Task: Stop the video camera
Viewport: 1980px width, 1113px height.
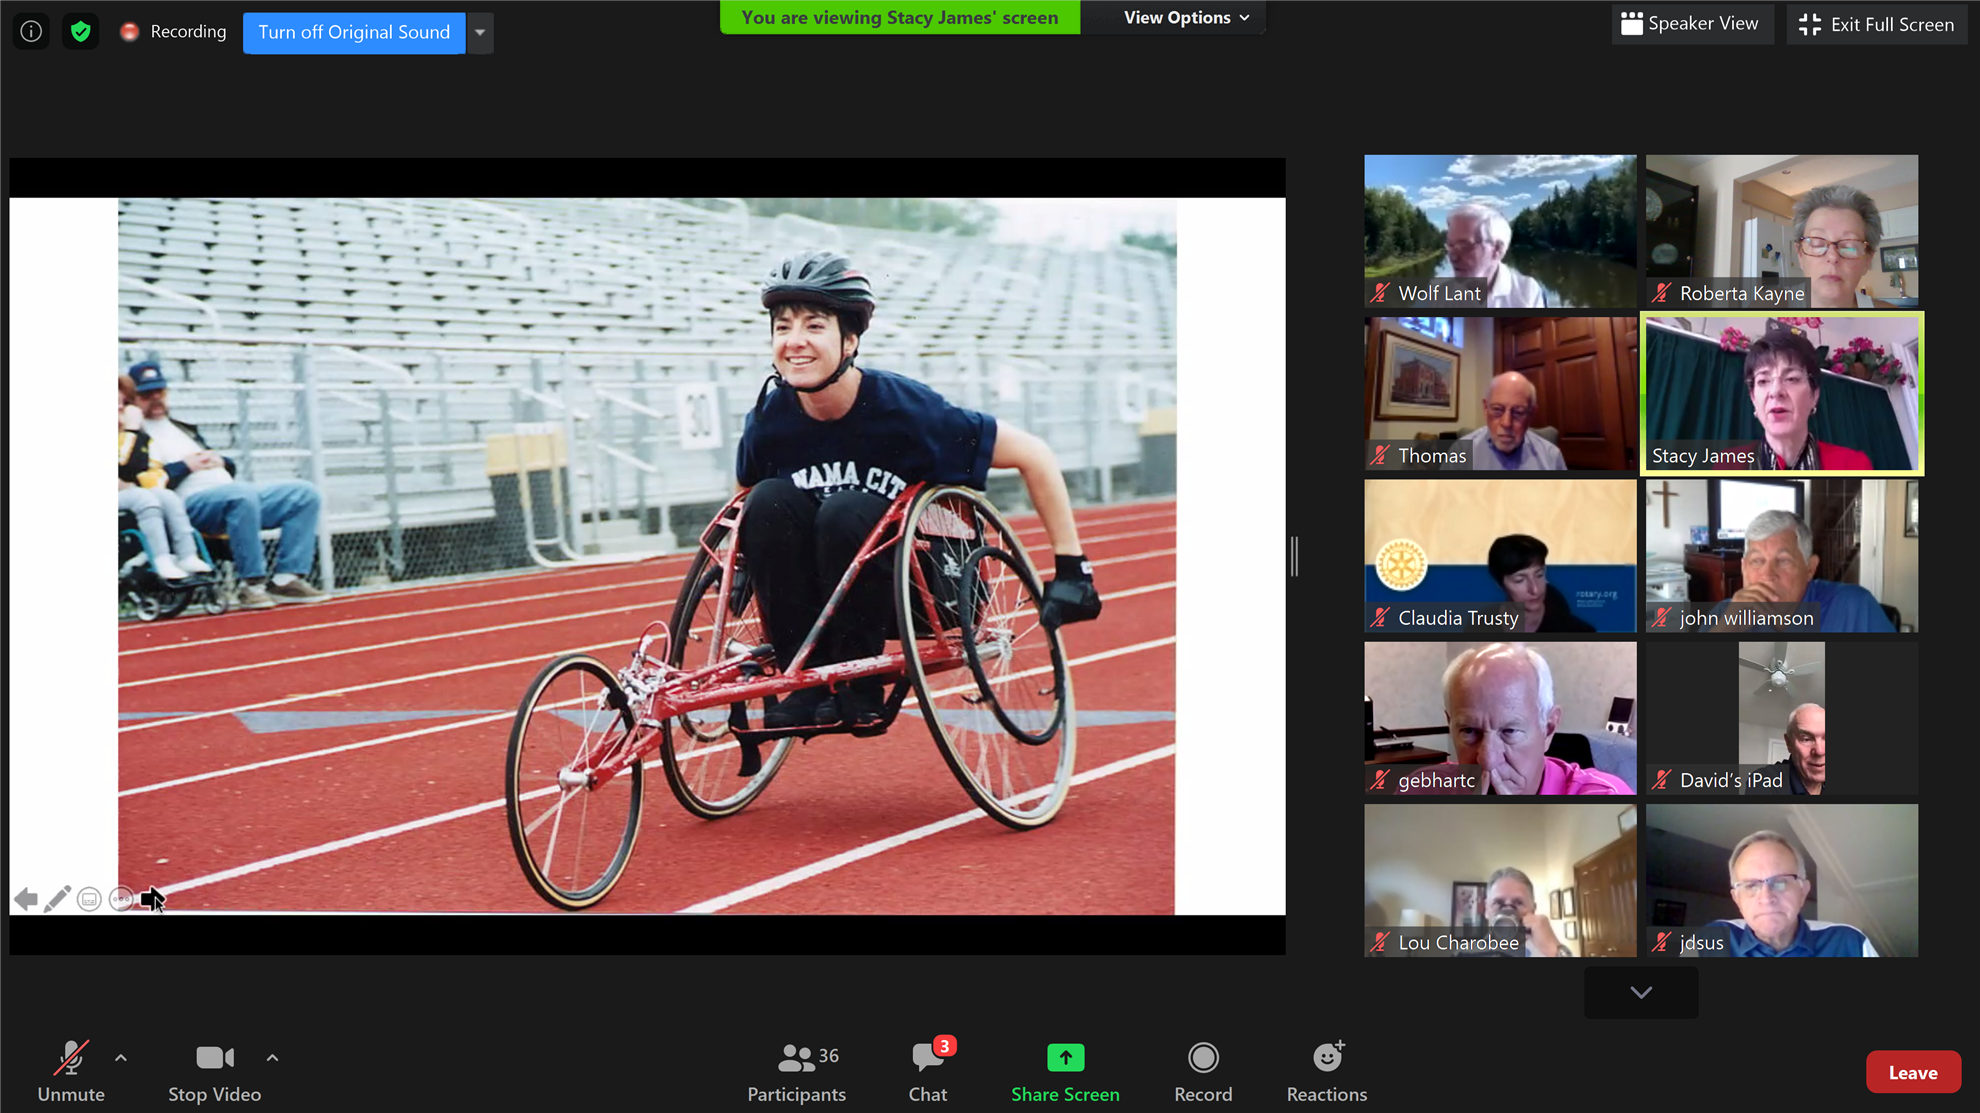Action: pos(214,1071)
